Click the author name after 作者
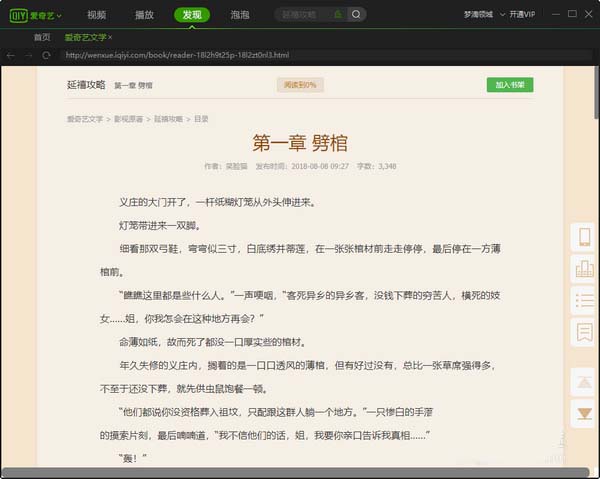This screenshot has width=600, height=479. (236, 166)
